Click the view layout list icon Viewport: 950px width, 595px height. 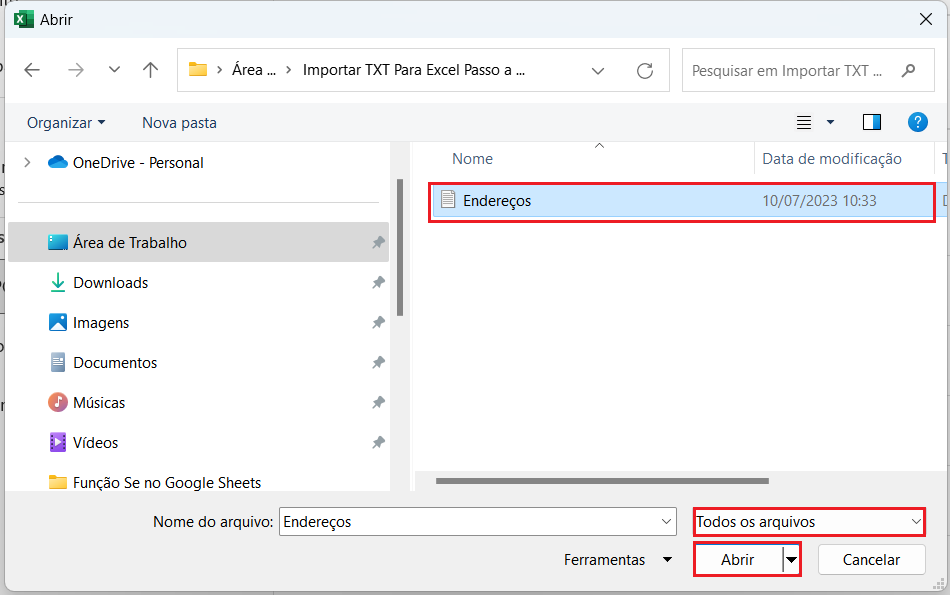(x=804, y=122)
